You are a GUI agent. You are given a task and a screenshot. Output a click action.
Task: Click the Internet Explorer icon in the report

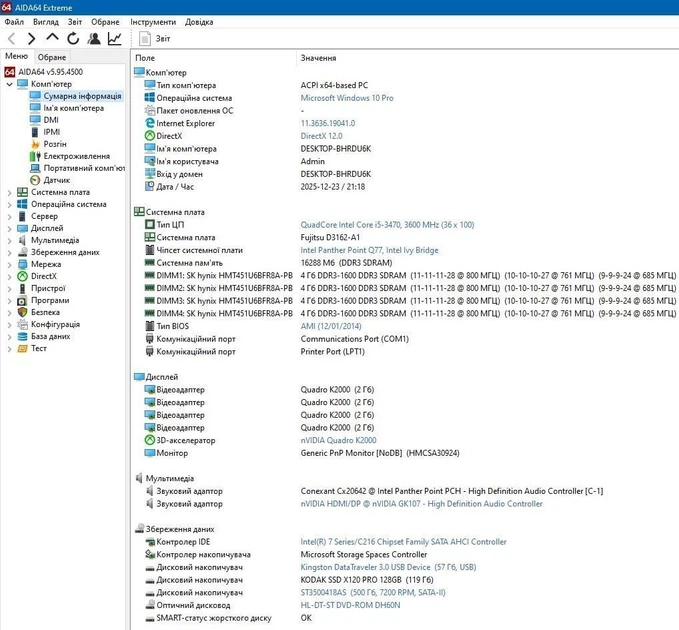pyautogui.click(x=149, y=123)
